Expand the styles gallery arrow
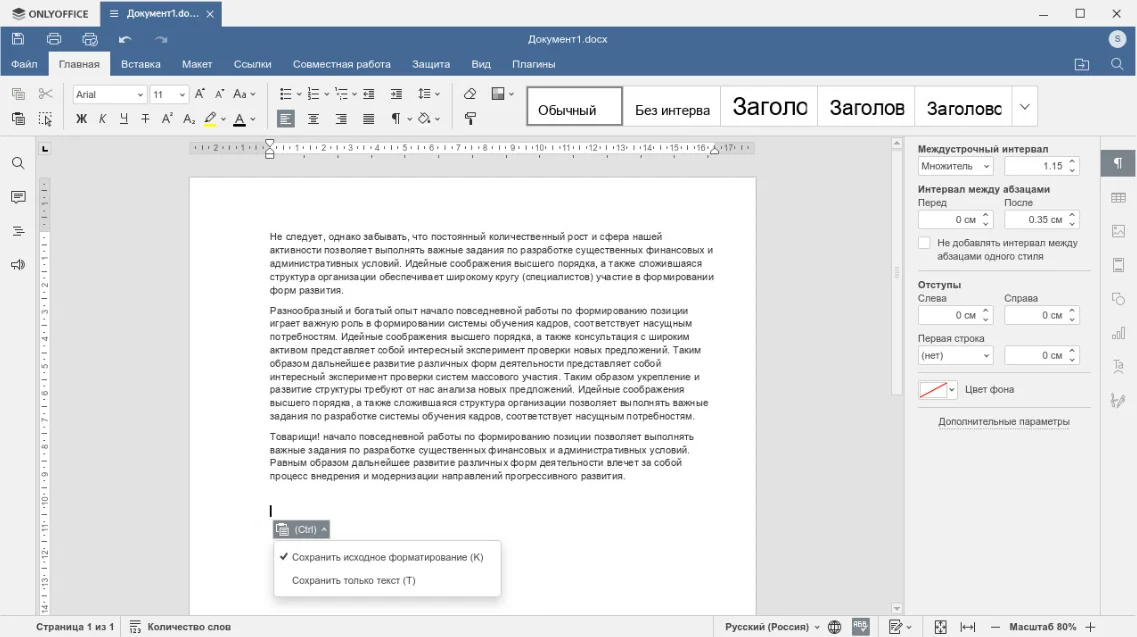This screenshot has width=1137, height=637. coord(1024,106)
